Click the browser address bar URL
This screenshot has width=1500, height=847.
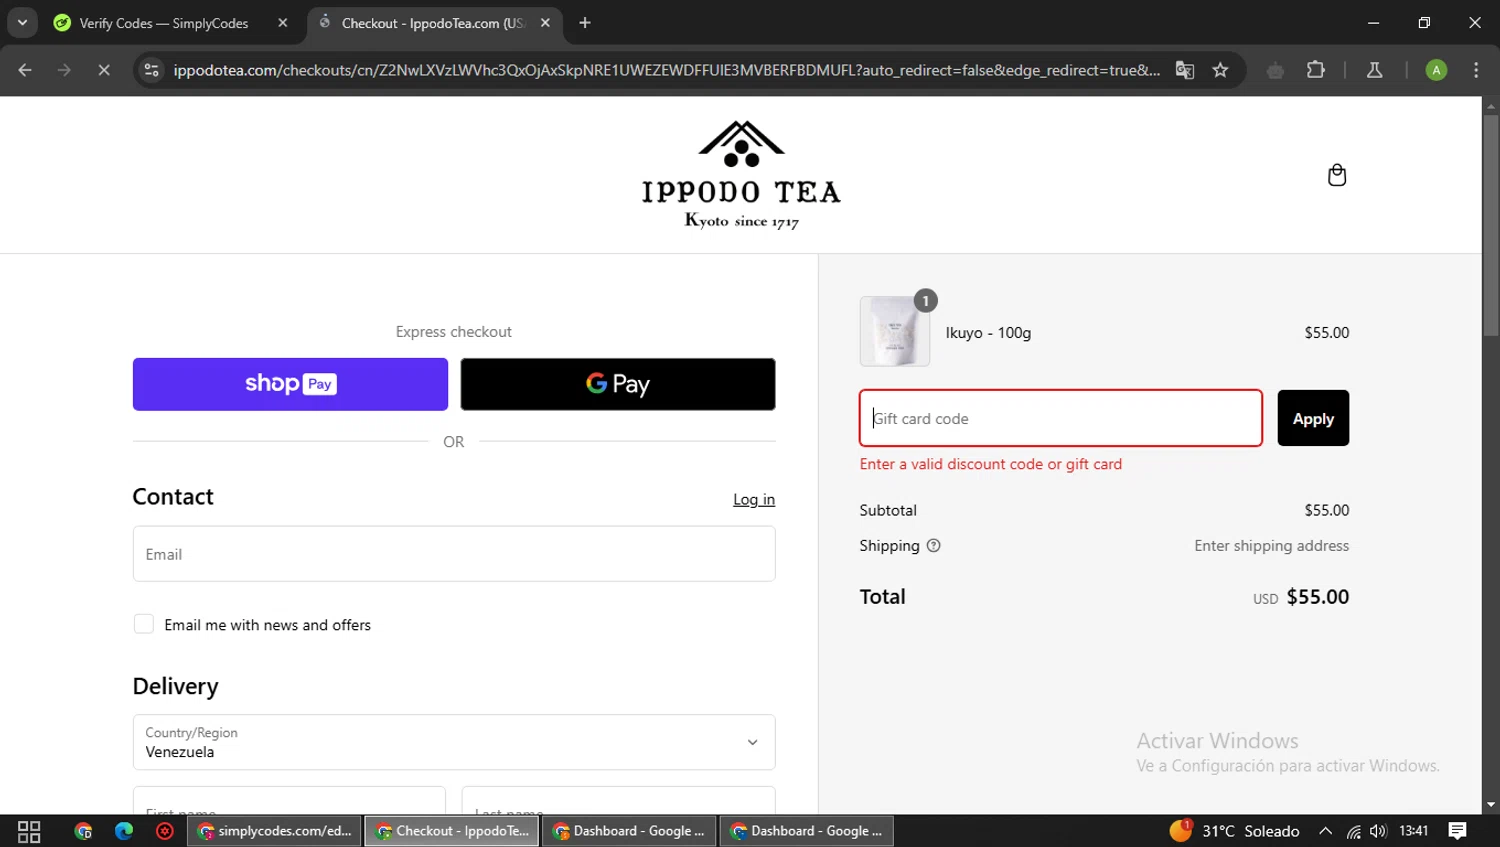point(666,70)
